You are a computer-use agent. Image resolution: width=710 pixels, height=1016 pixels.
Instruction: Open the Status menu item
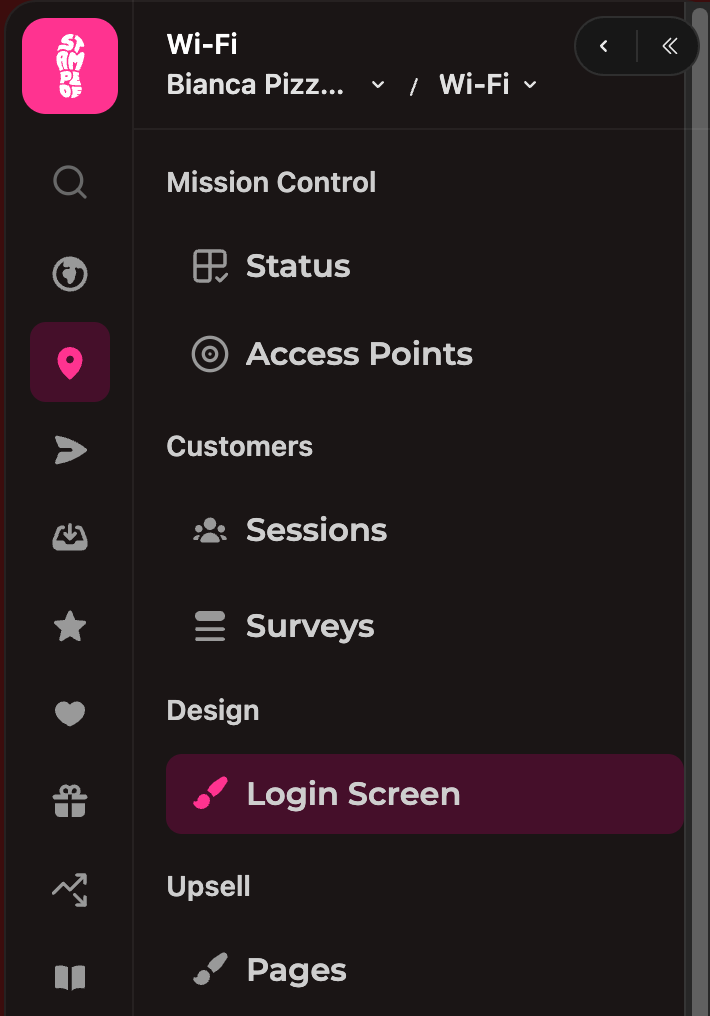(x=298, y=266)
